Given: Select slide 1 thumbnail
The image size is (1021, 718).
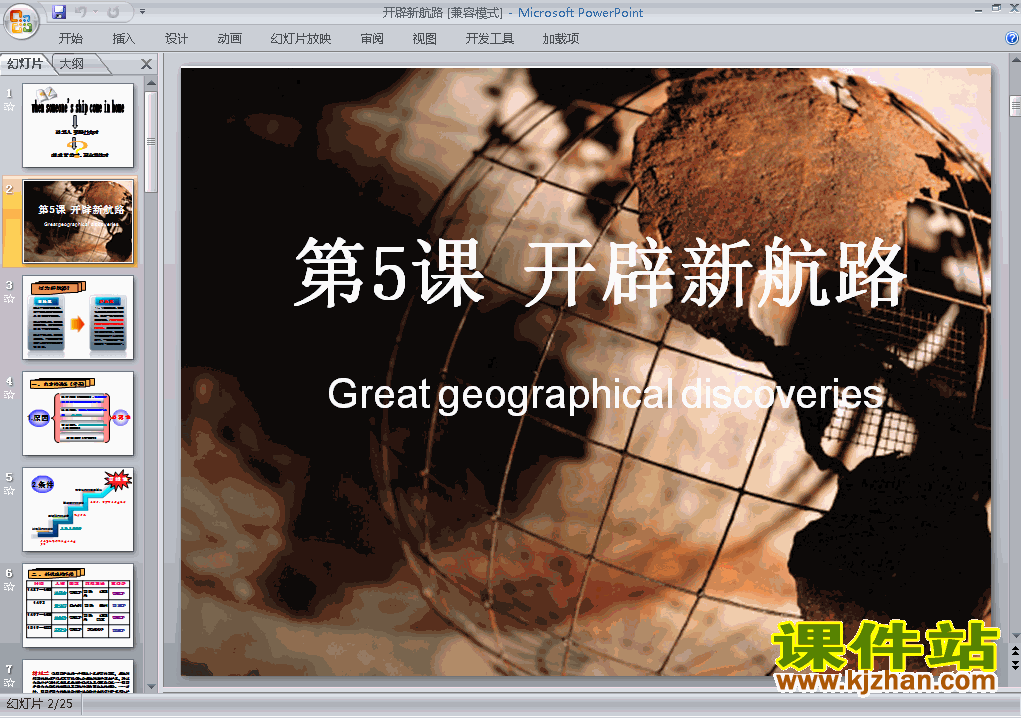Looking at the screenshot, I should (x=78, y=125).
